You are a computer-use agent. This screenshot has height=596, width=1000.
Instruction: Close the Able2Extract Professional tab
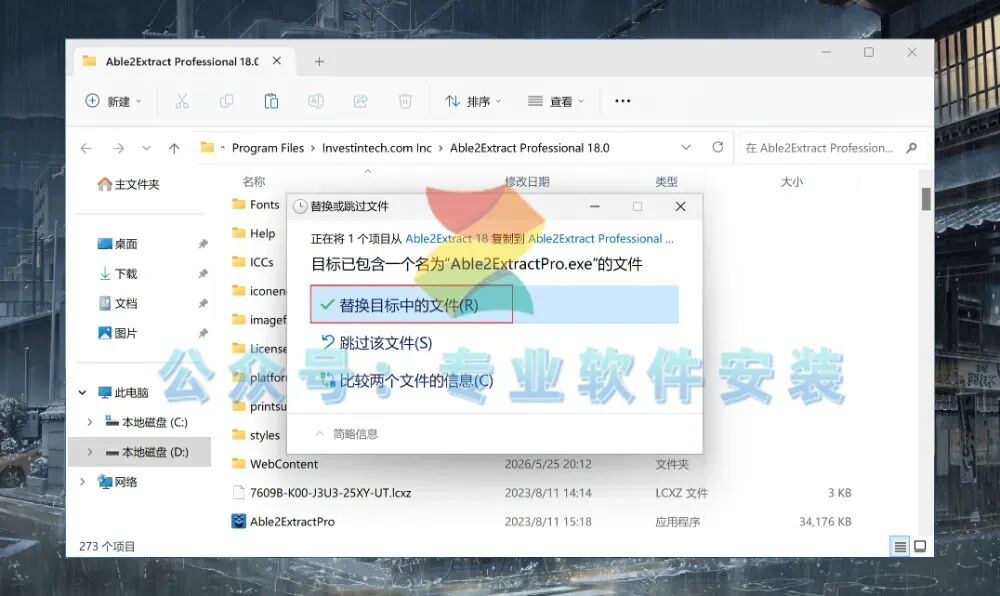coord(277,61)
